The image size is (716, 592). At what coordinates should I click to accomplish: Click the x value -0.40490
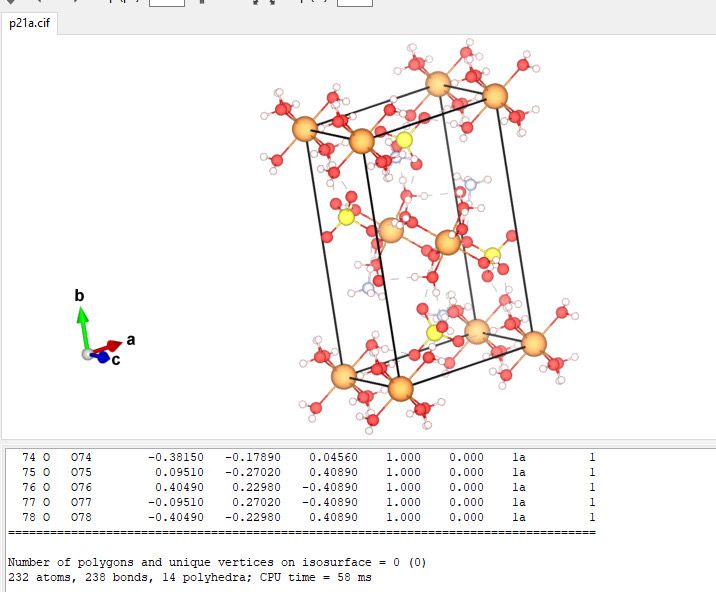[176, 518]
